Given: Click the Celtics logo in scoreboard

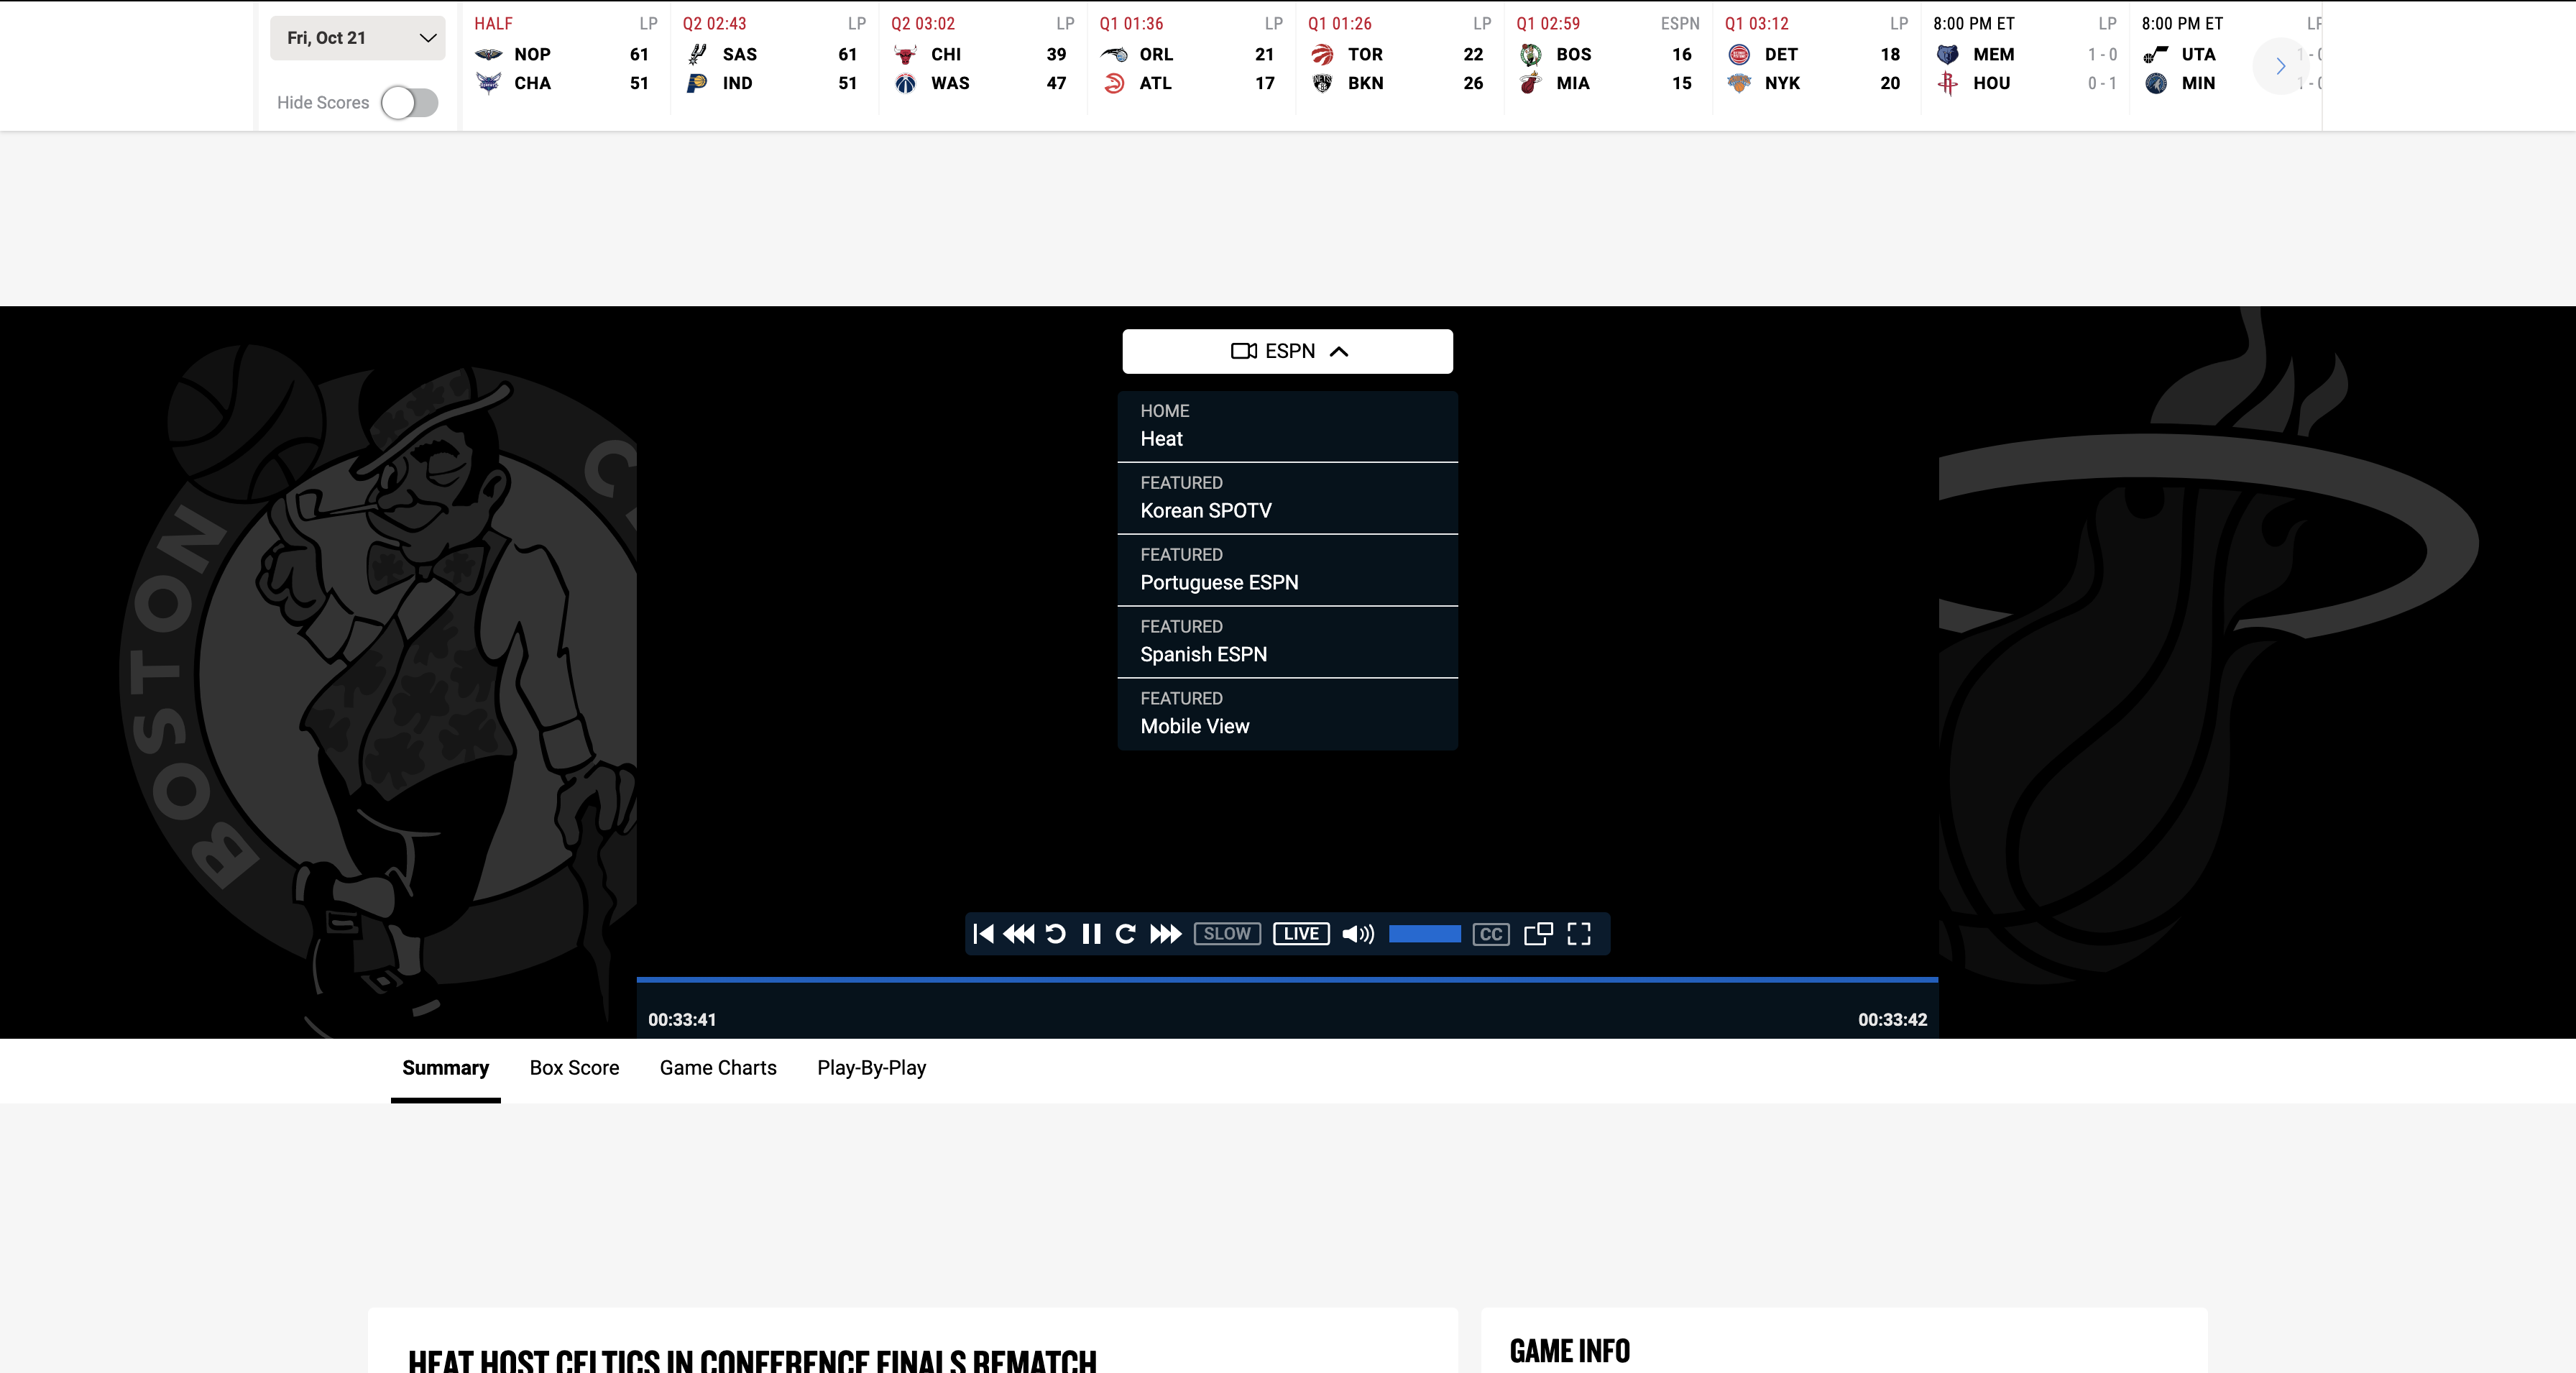Looking at the screenshot, I should tap(1530, 54).
